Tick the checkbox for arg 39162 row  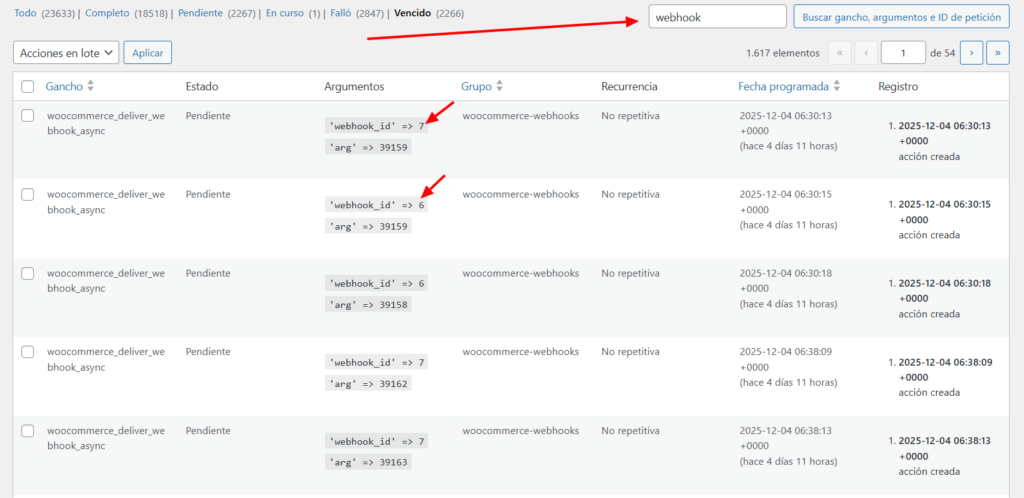pos(28,352)
